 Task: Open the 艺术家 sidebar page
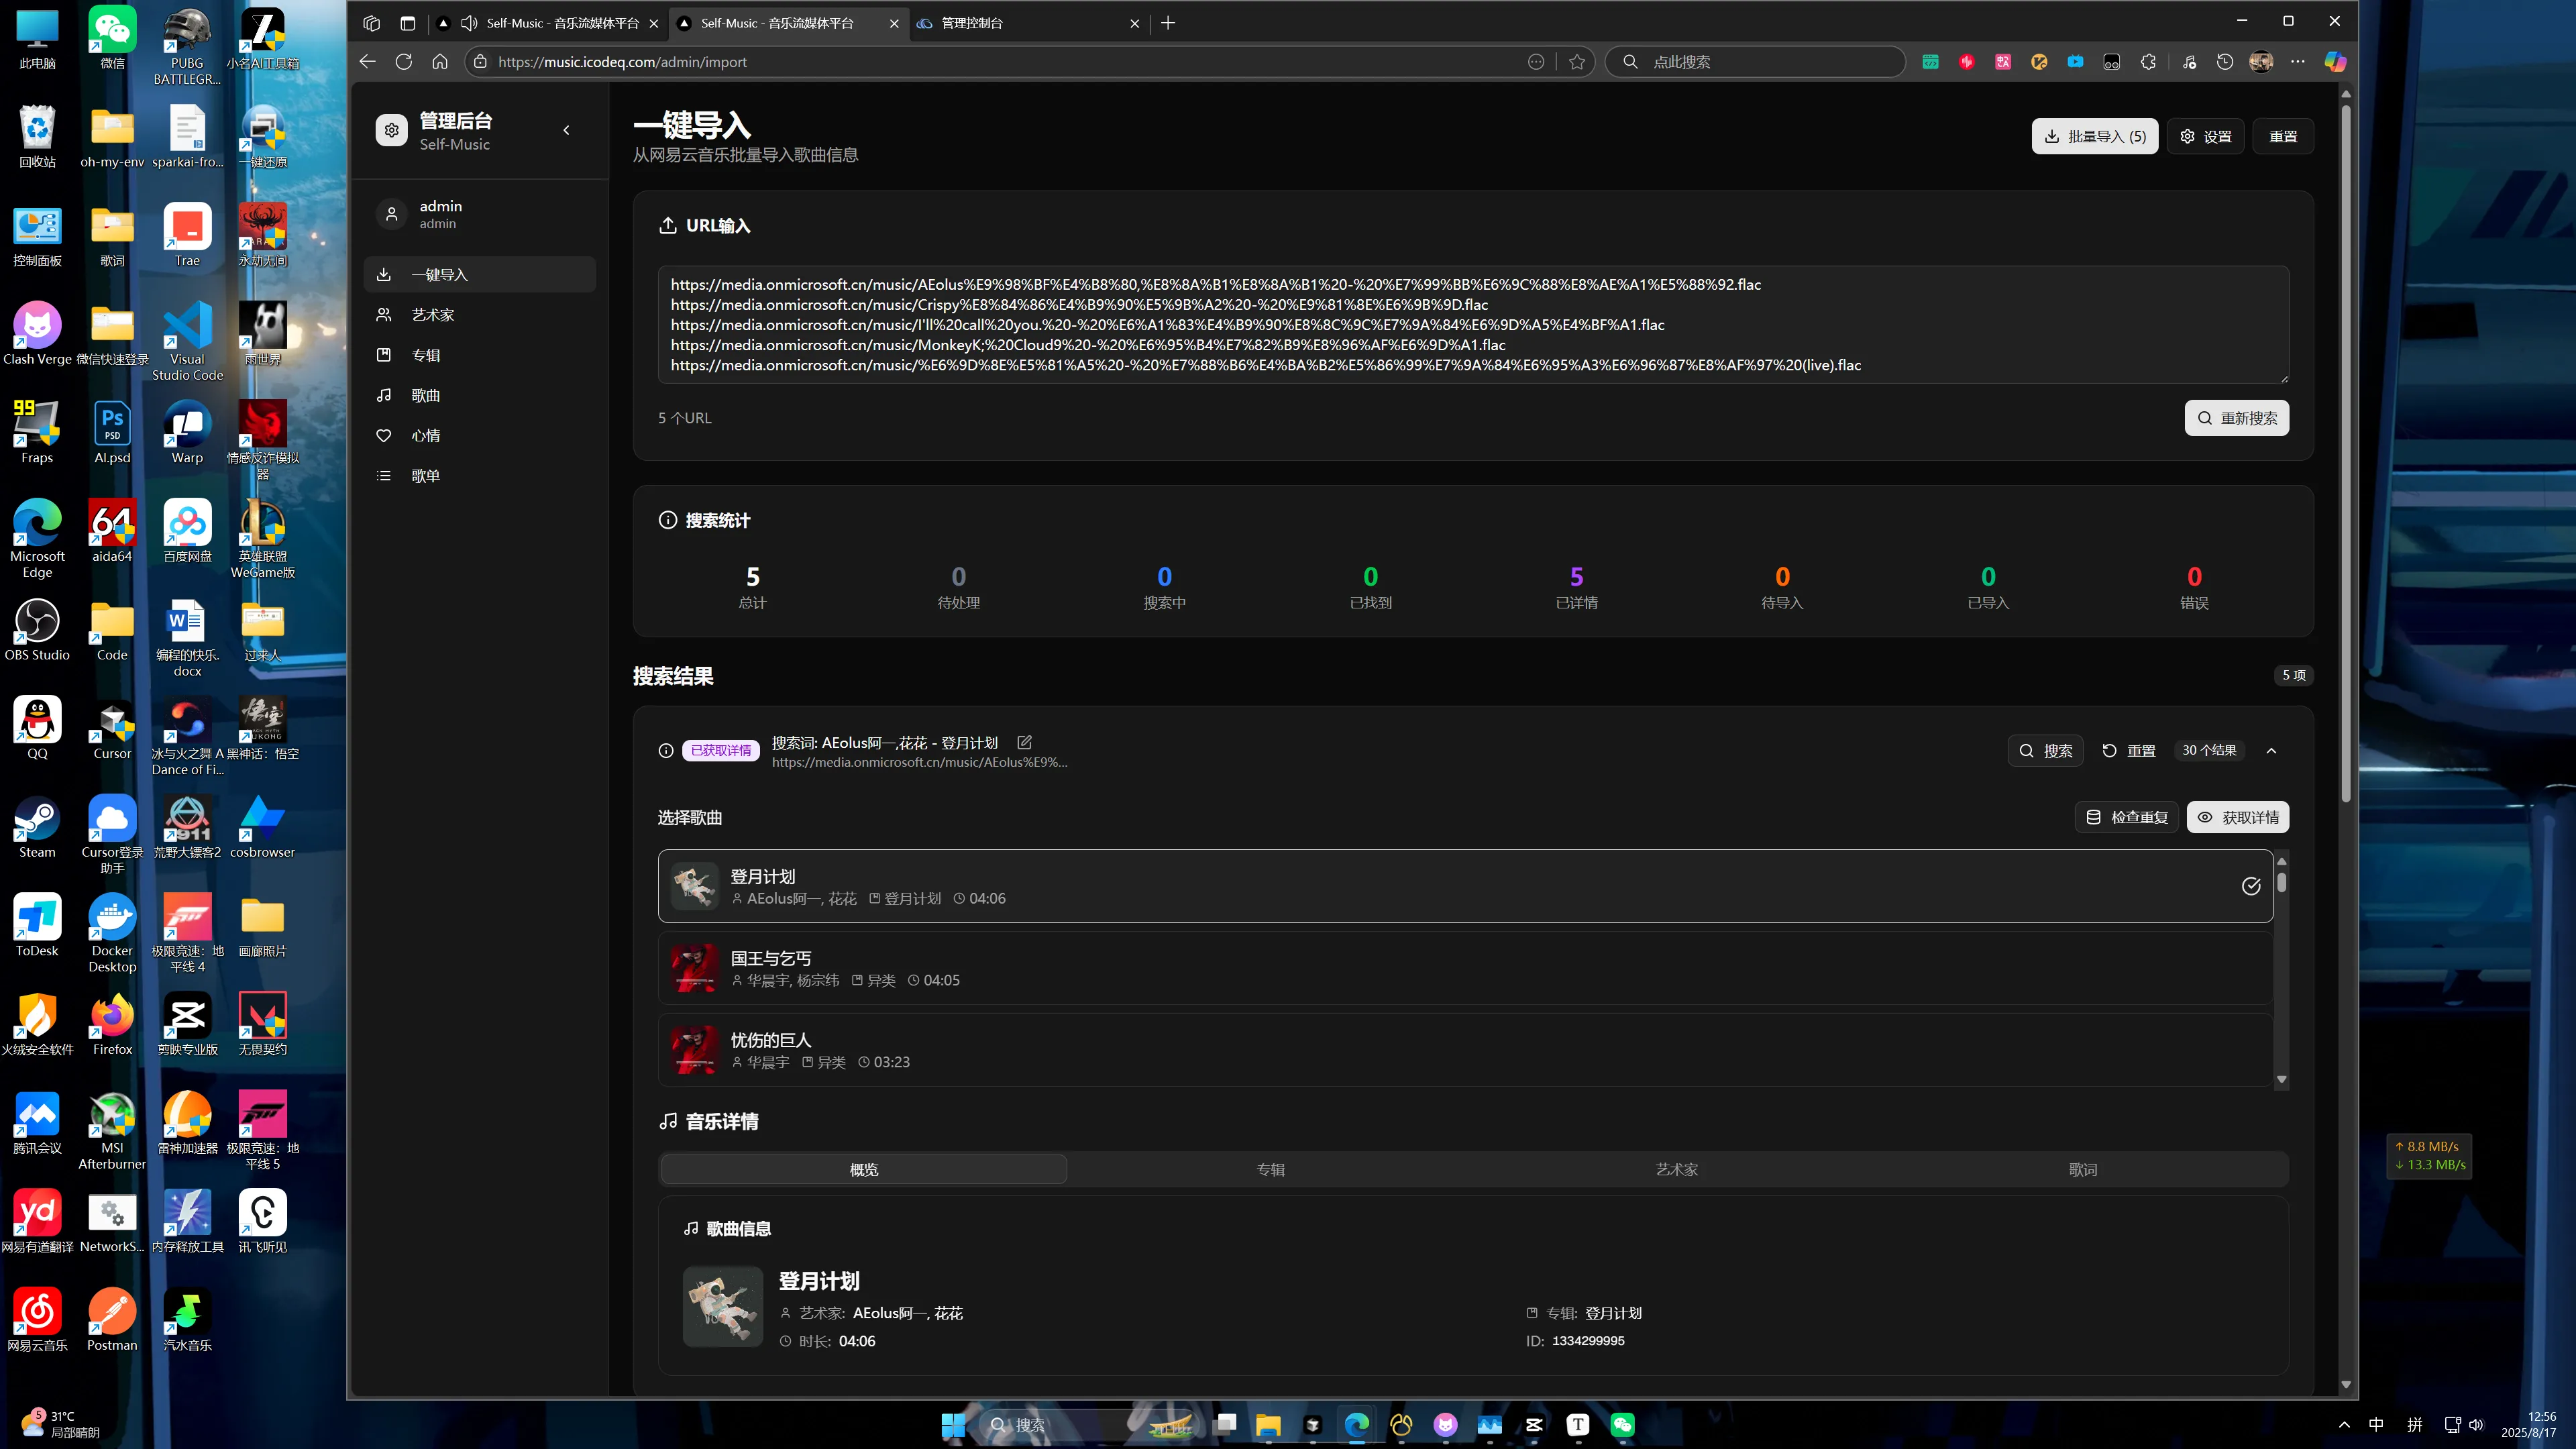coord(433,315)
